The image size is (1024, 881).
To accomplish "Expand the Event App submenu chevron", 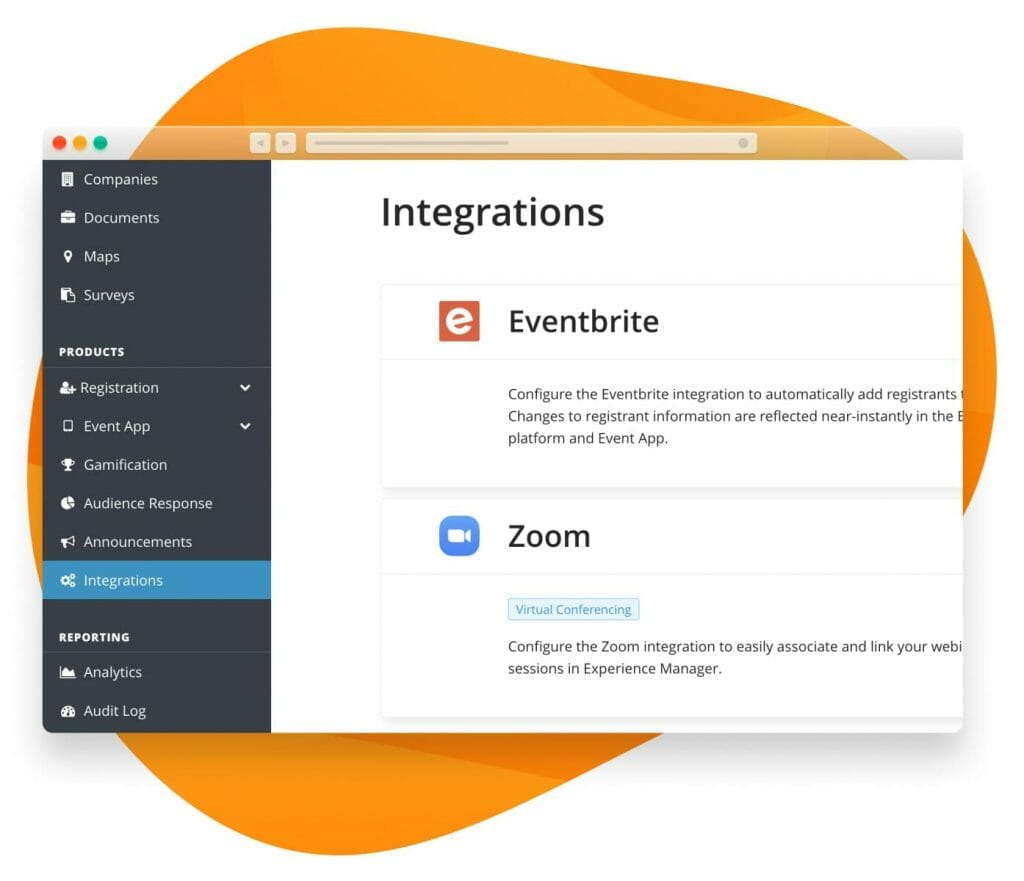I will point(245,426).
